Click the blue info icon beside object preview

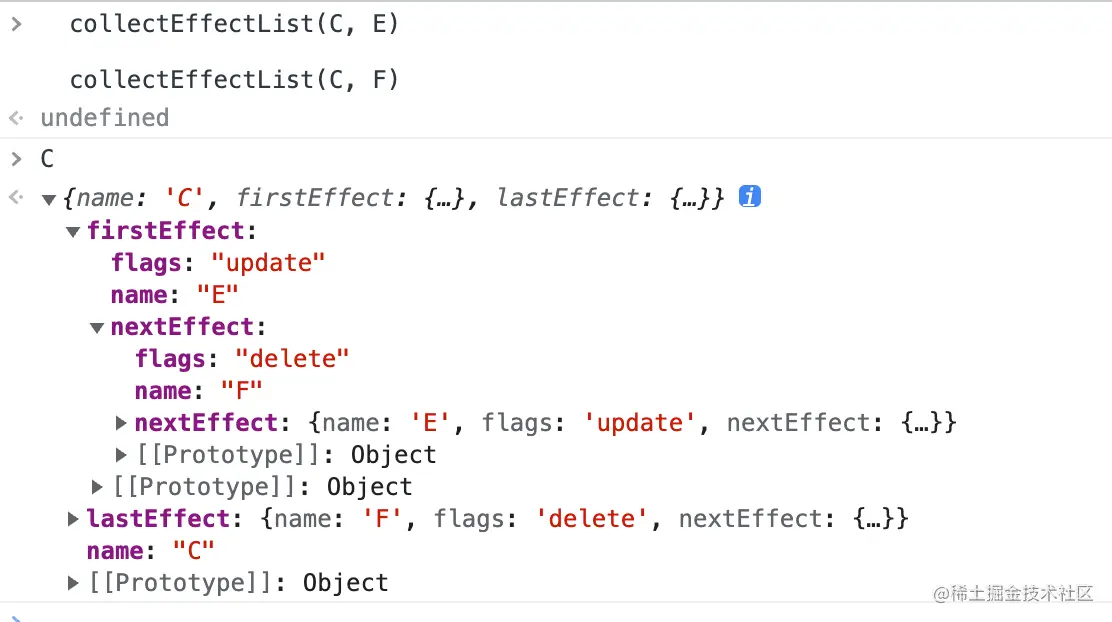pos(750,196)
